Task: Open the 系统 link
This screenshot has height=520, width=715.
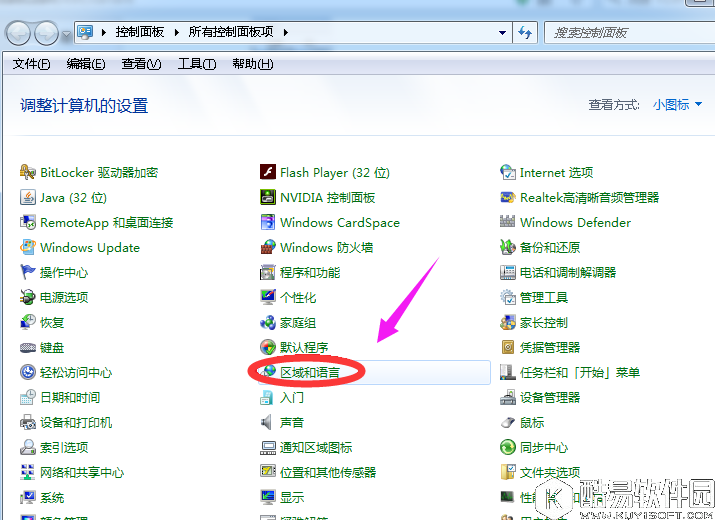Action: click(52, 497)
